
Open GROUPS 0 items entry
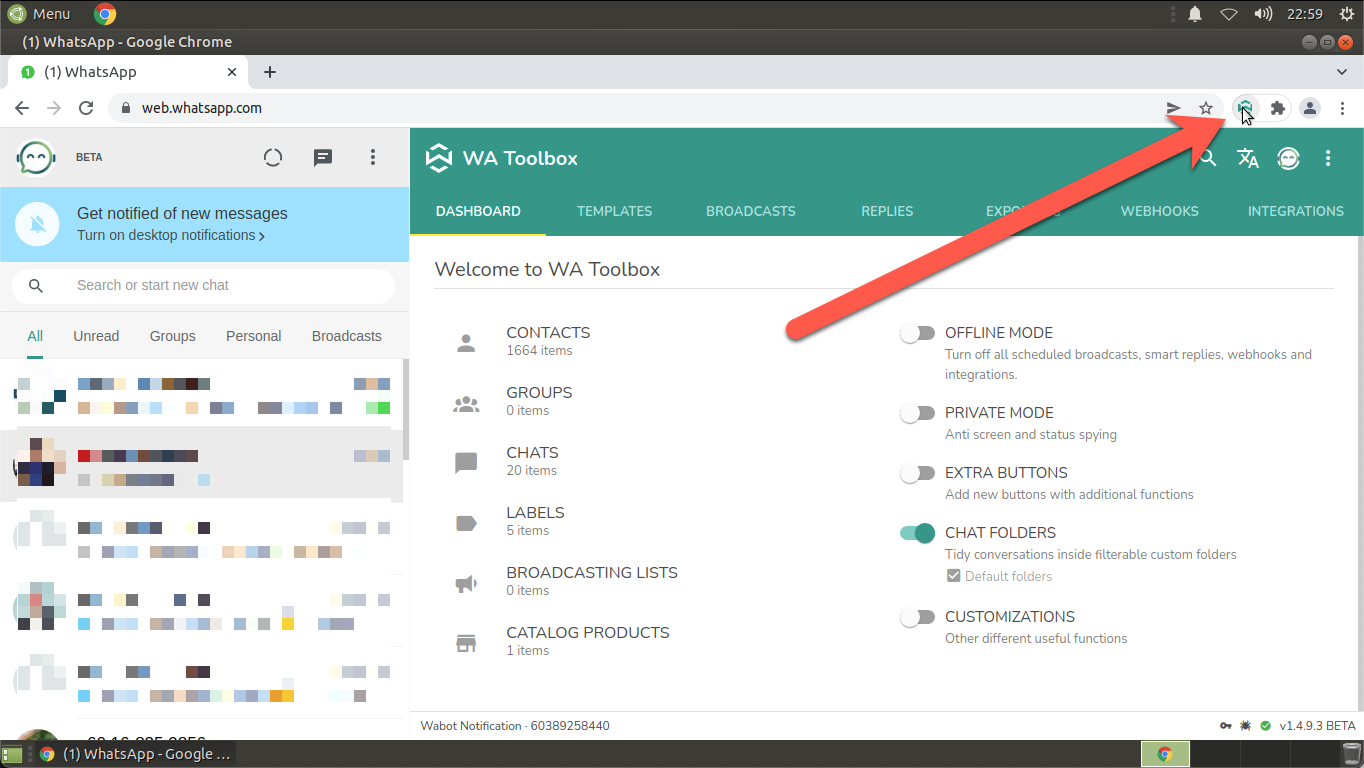539,401
